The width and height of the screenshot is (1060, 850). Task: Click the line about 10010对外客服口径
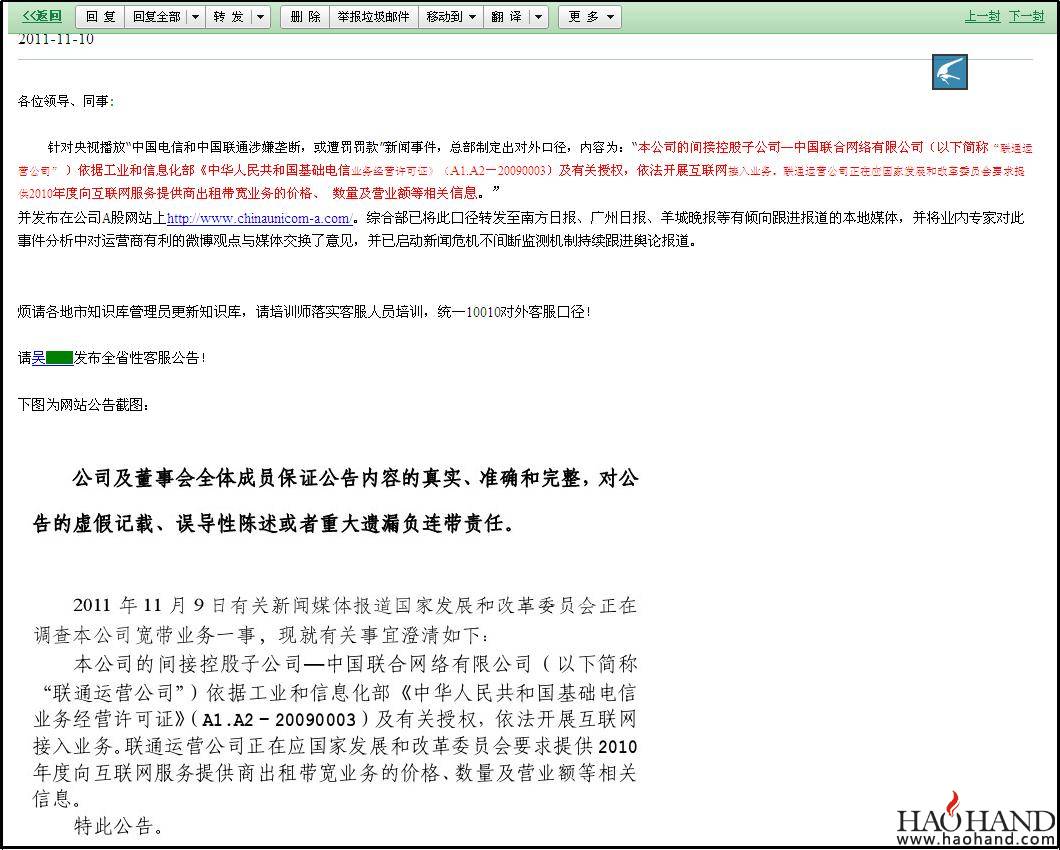(304, 312)
